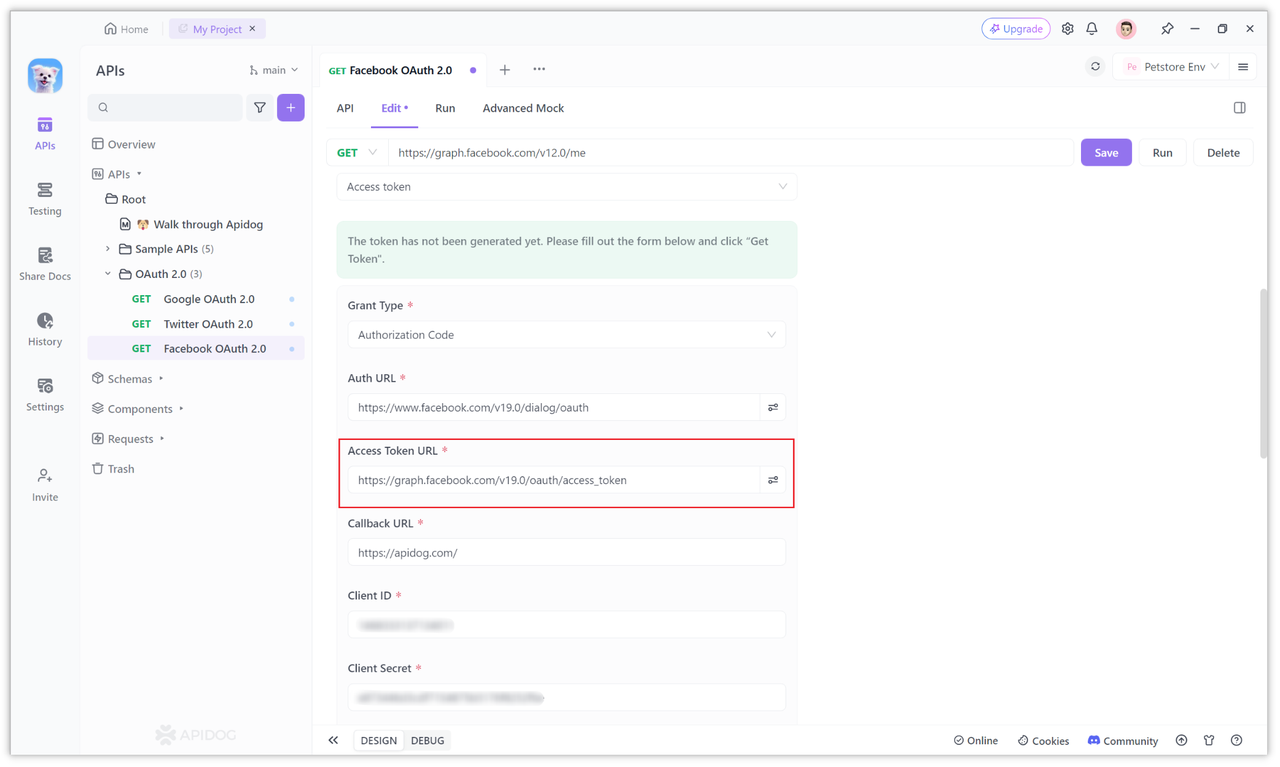Click the Online status indicator

pos(976,741)
